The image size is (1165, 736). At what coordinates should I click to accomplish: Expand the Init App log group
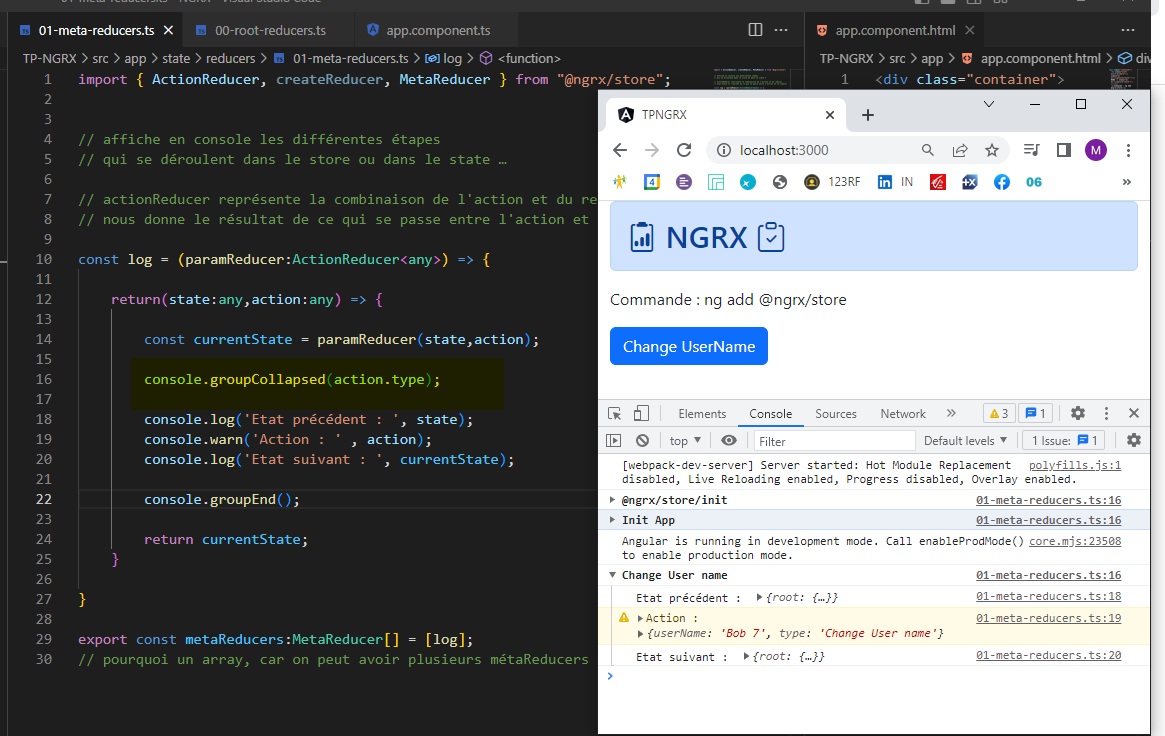[612, 520]
